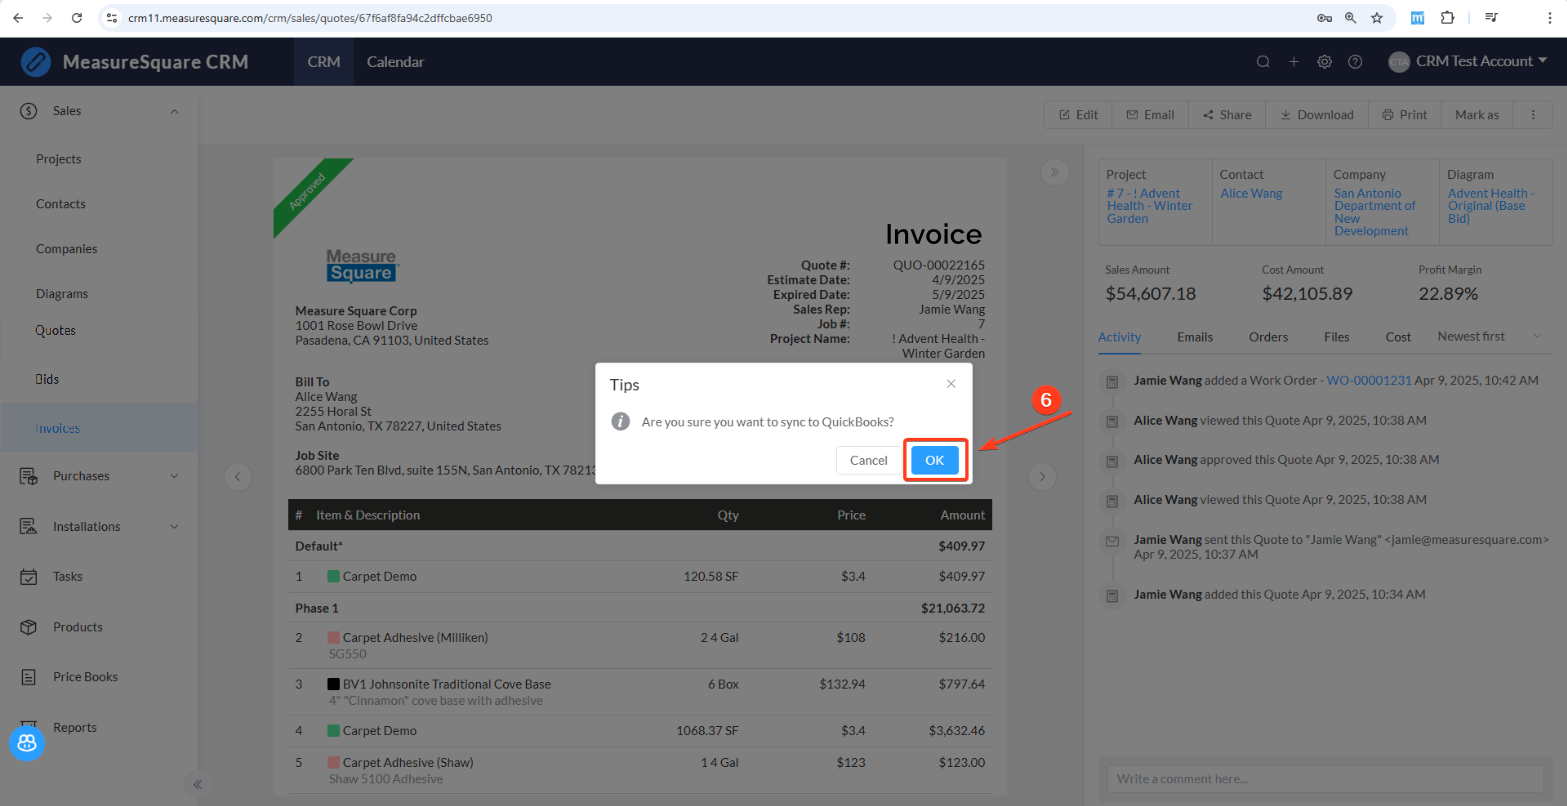
Task: Open Projects in the sidebar
Action: [x=59, y=159]
